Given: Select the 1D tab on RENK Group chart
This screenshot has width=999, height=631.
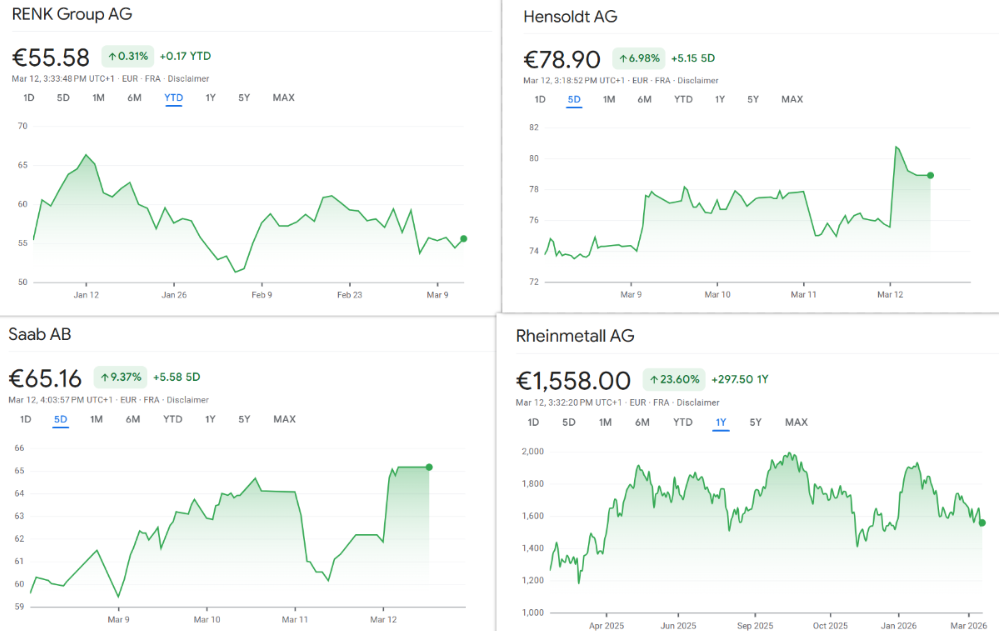Looking at the screenshot, I should [29, 98].
